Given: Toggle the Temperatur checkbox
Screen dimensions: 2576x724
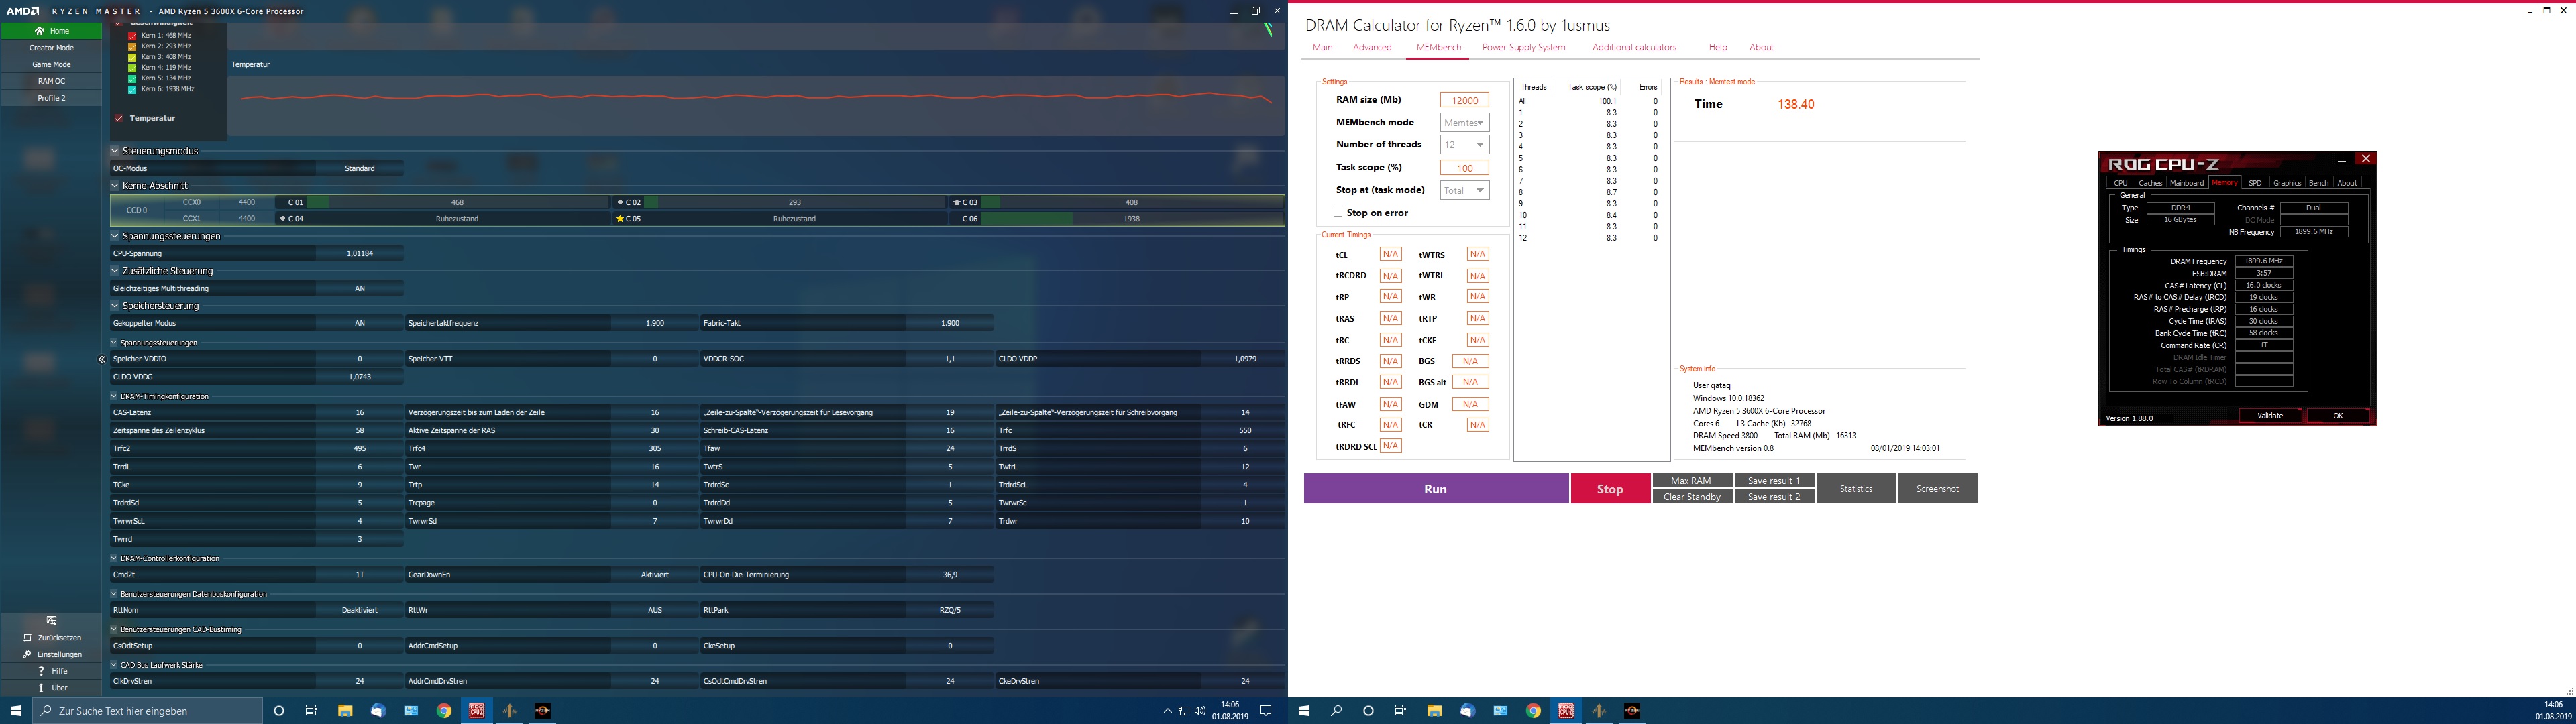Looking at the screenshot, I should click(x=119, y=118).
